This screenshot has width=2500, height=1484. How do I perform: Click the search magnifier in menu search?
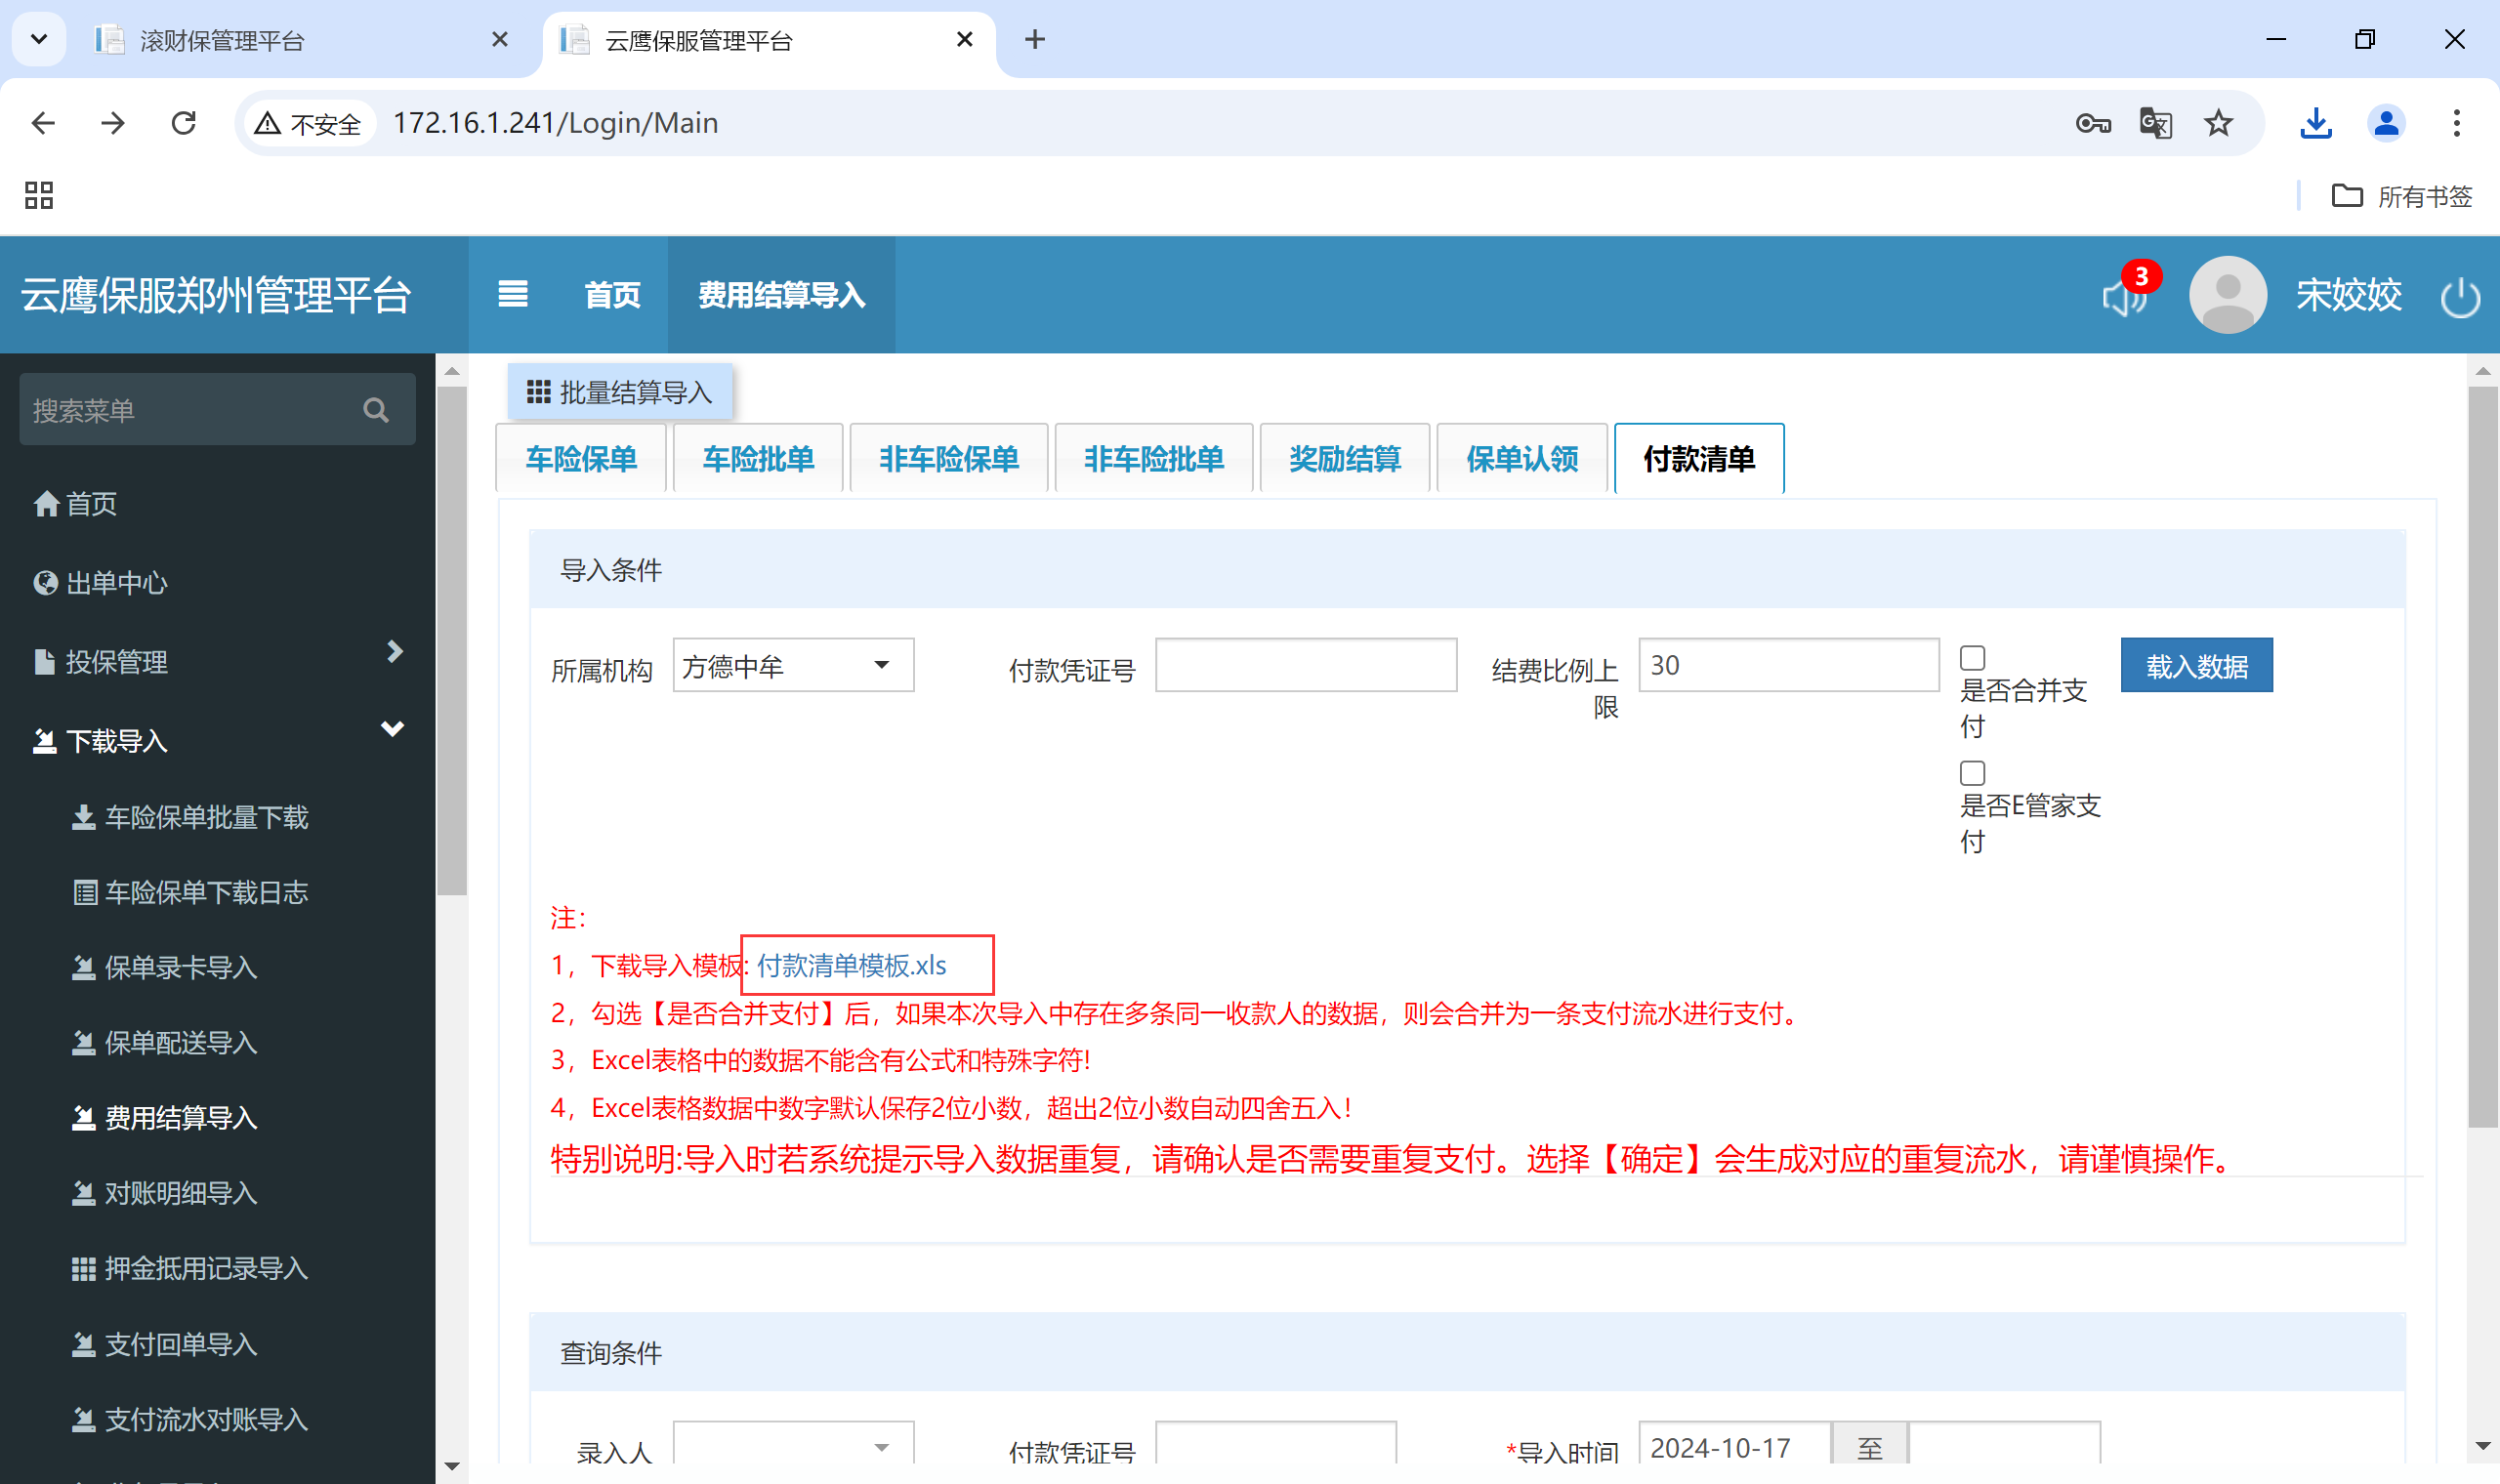point(376,410)
